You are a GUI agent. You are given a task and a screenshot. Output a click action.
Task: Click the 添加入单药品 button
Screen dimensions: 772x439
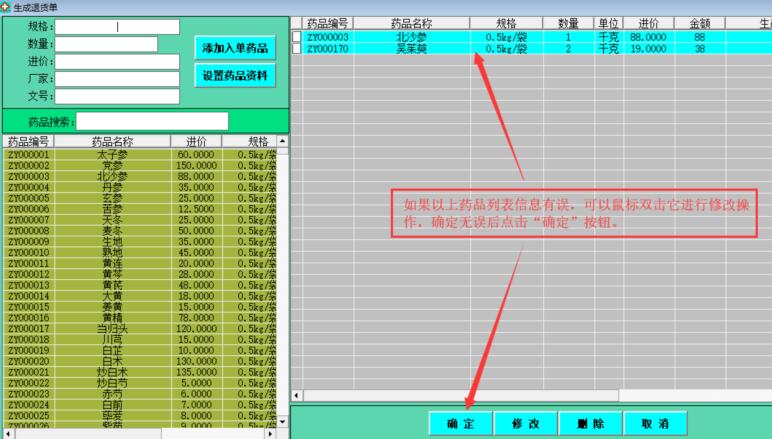[x=235, y=48]
